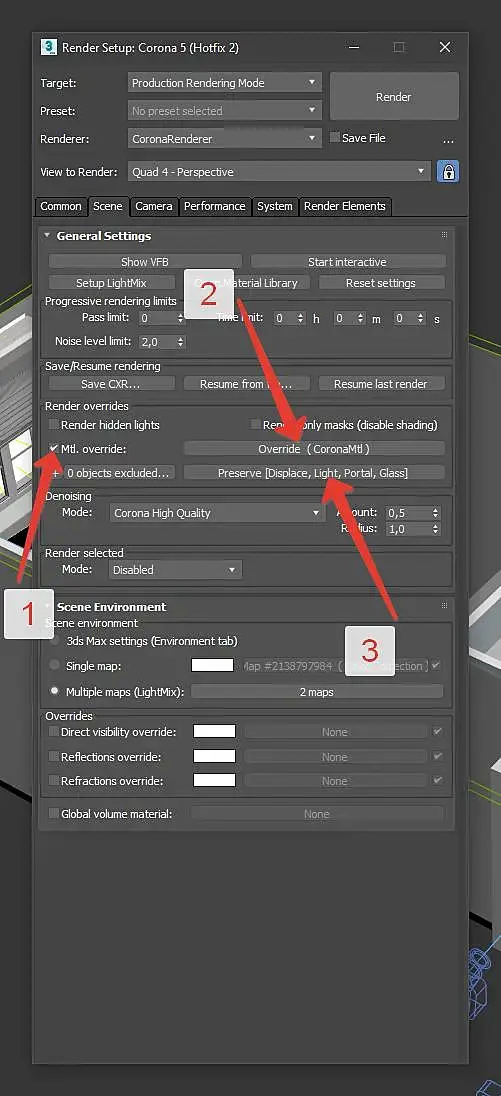Click the Show VFB button
Viewport: 501px width, 1096px height.
[x=145, y=262]
